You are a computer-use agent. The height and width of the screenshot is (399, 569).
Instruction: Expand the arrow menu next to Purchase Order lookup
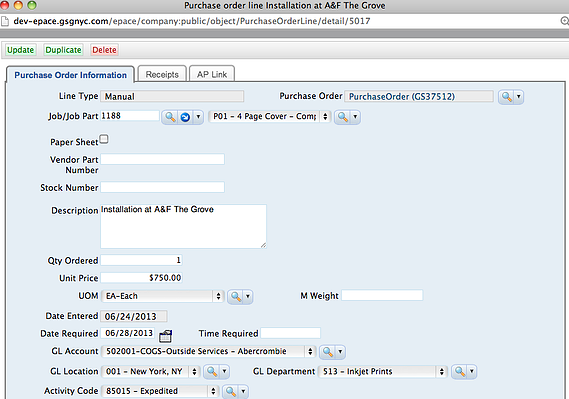519,97
